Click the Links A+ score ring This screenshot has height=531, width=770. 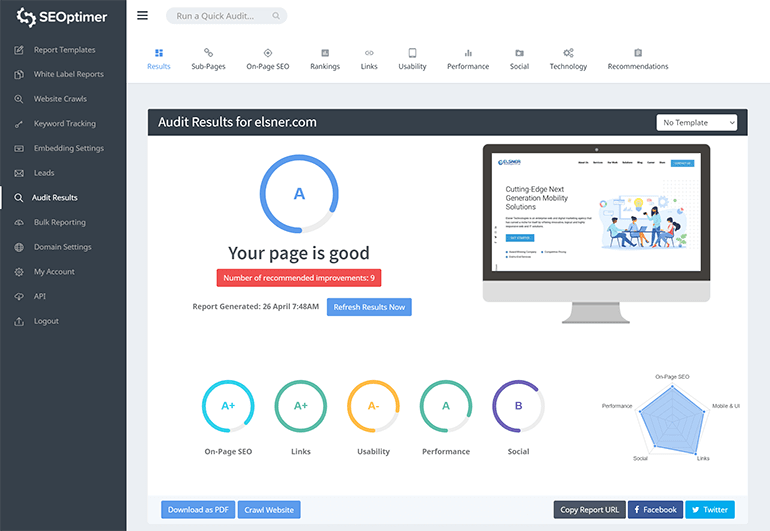(x=301, y=406)
